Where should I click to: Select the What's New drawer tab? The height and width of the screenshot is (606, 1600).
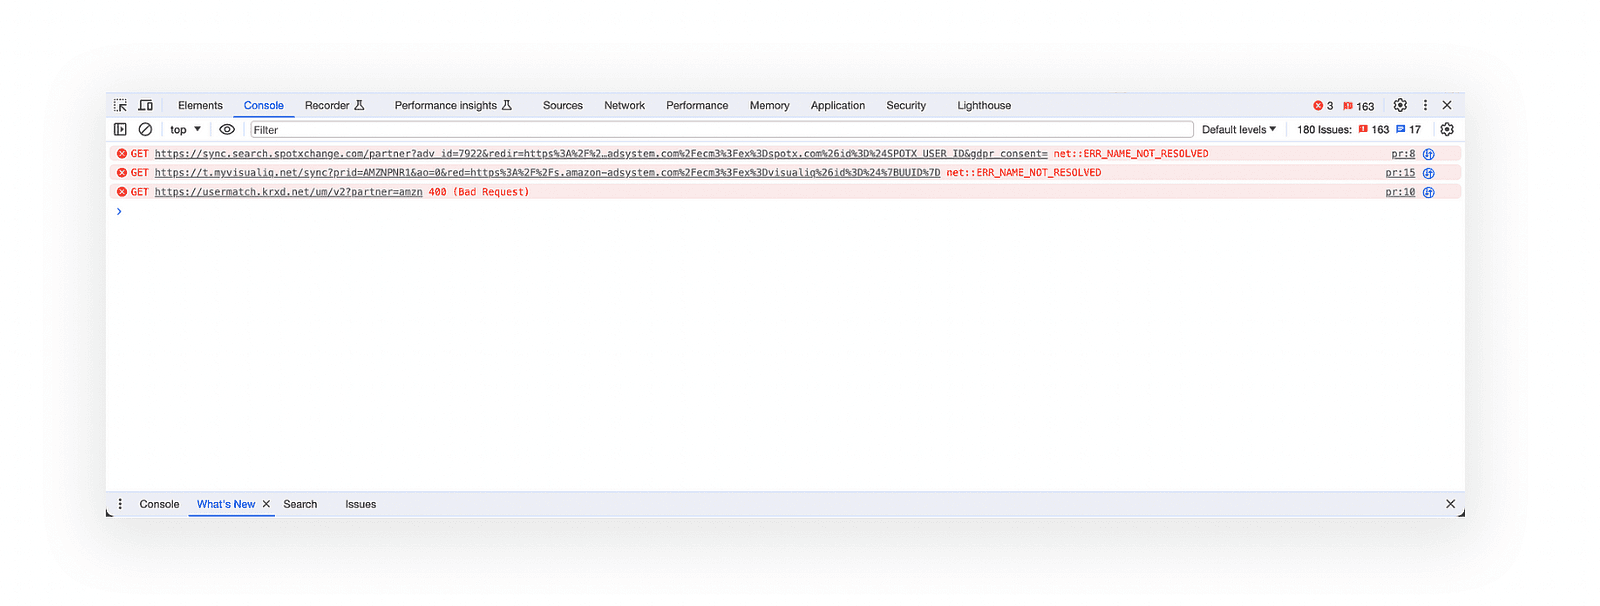[x=226, y=504]
